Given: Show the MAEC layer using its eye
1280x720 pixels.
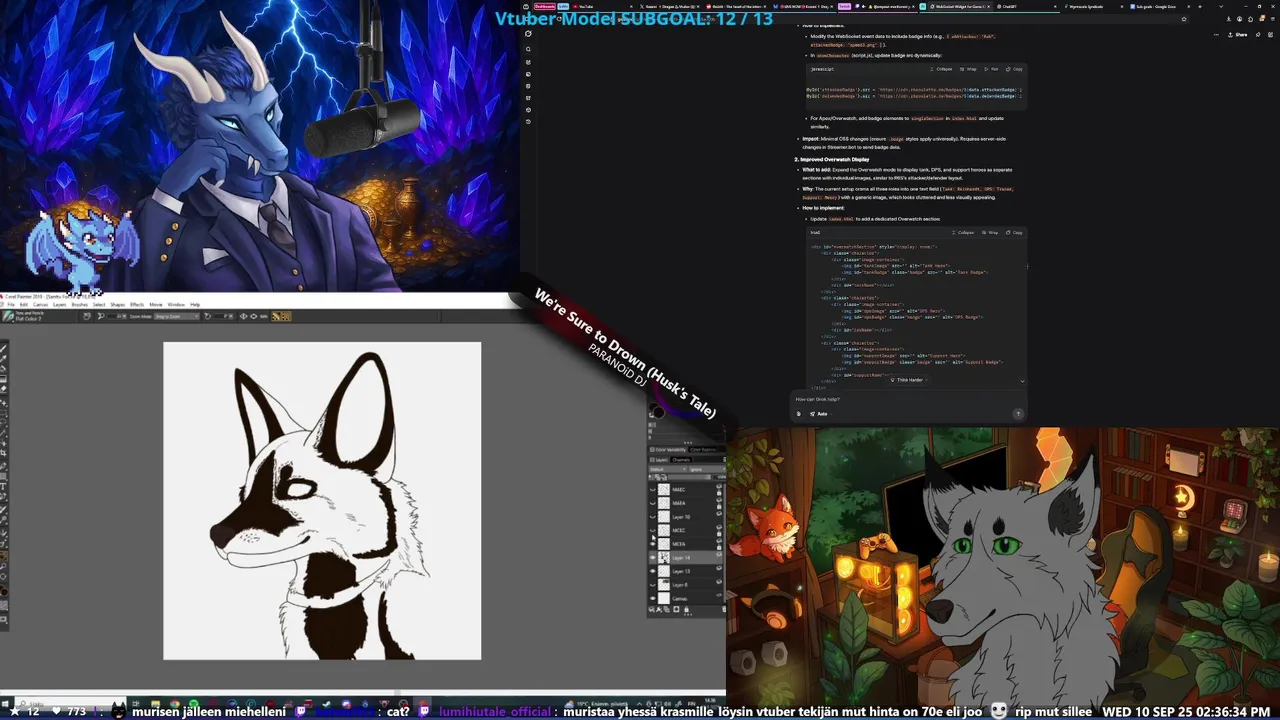Looking at the screenshot, I should [653, 490].
